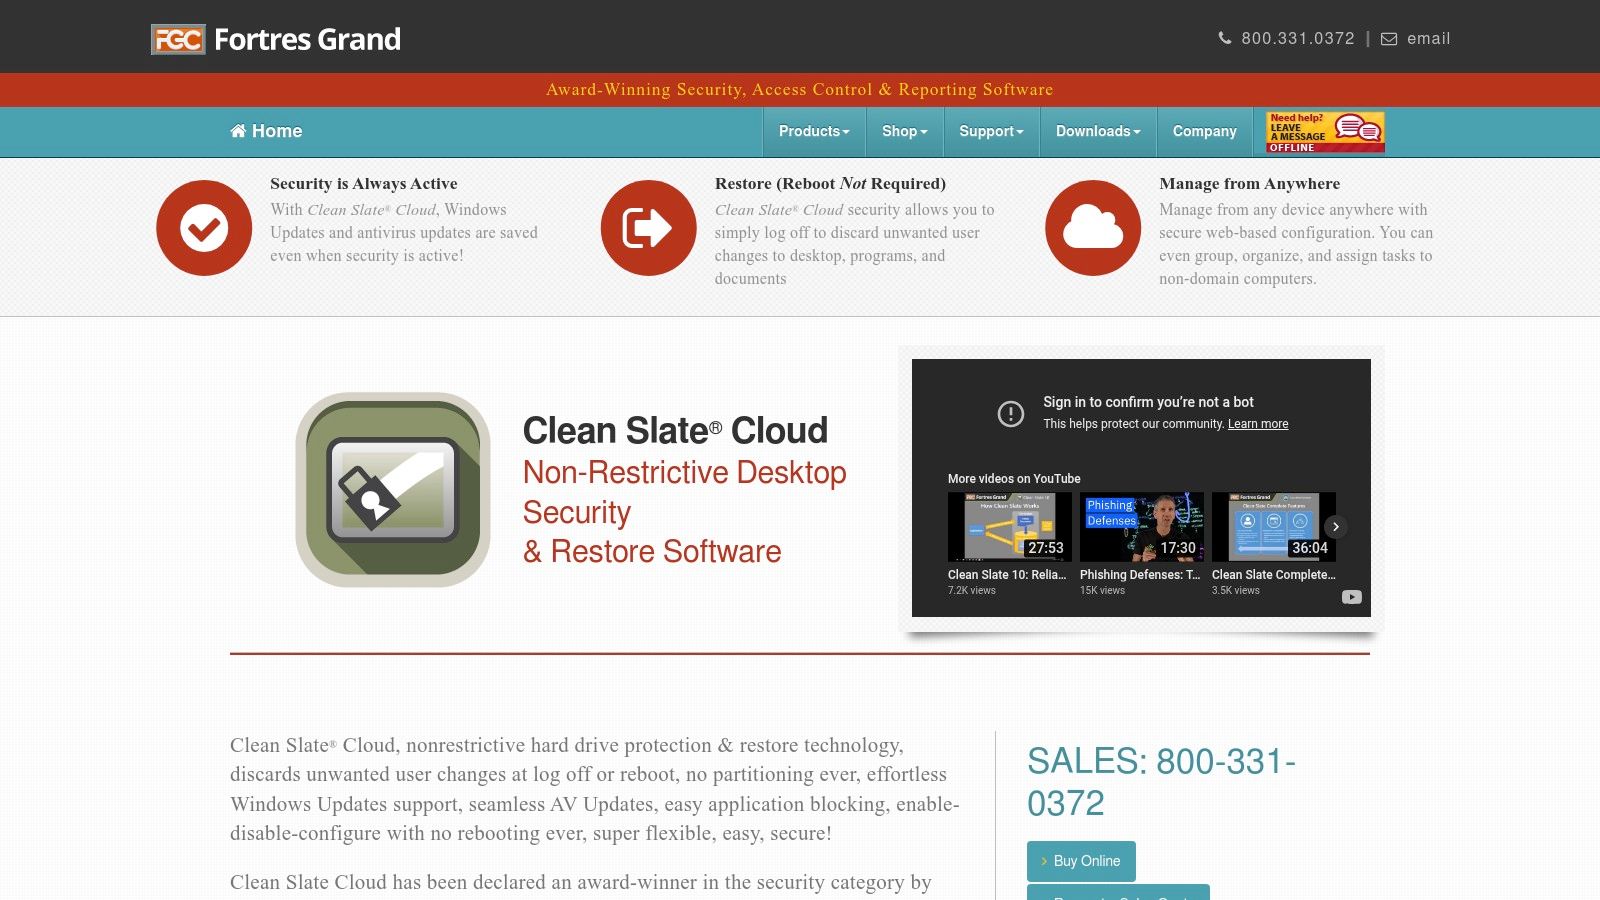Image resolution: width=1600 pixels, height=900 pixels.
Task: Click the phone icon beside 800.331.0372
Action: coord(1225,38)
